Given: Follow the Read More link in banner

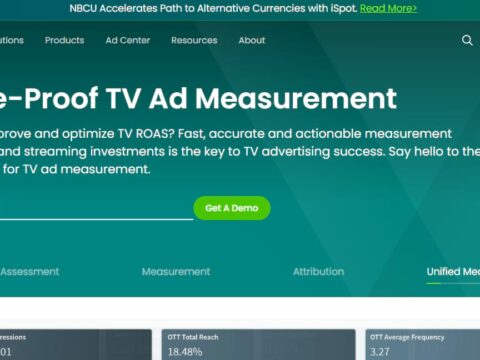Looking at the screenshot, I should (388, 8).
